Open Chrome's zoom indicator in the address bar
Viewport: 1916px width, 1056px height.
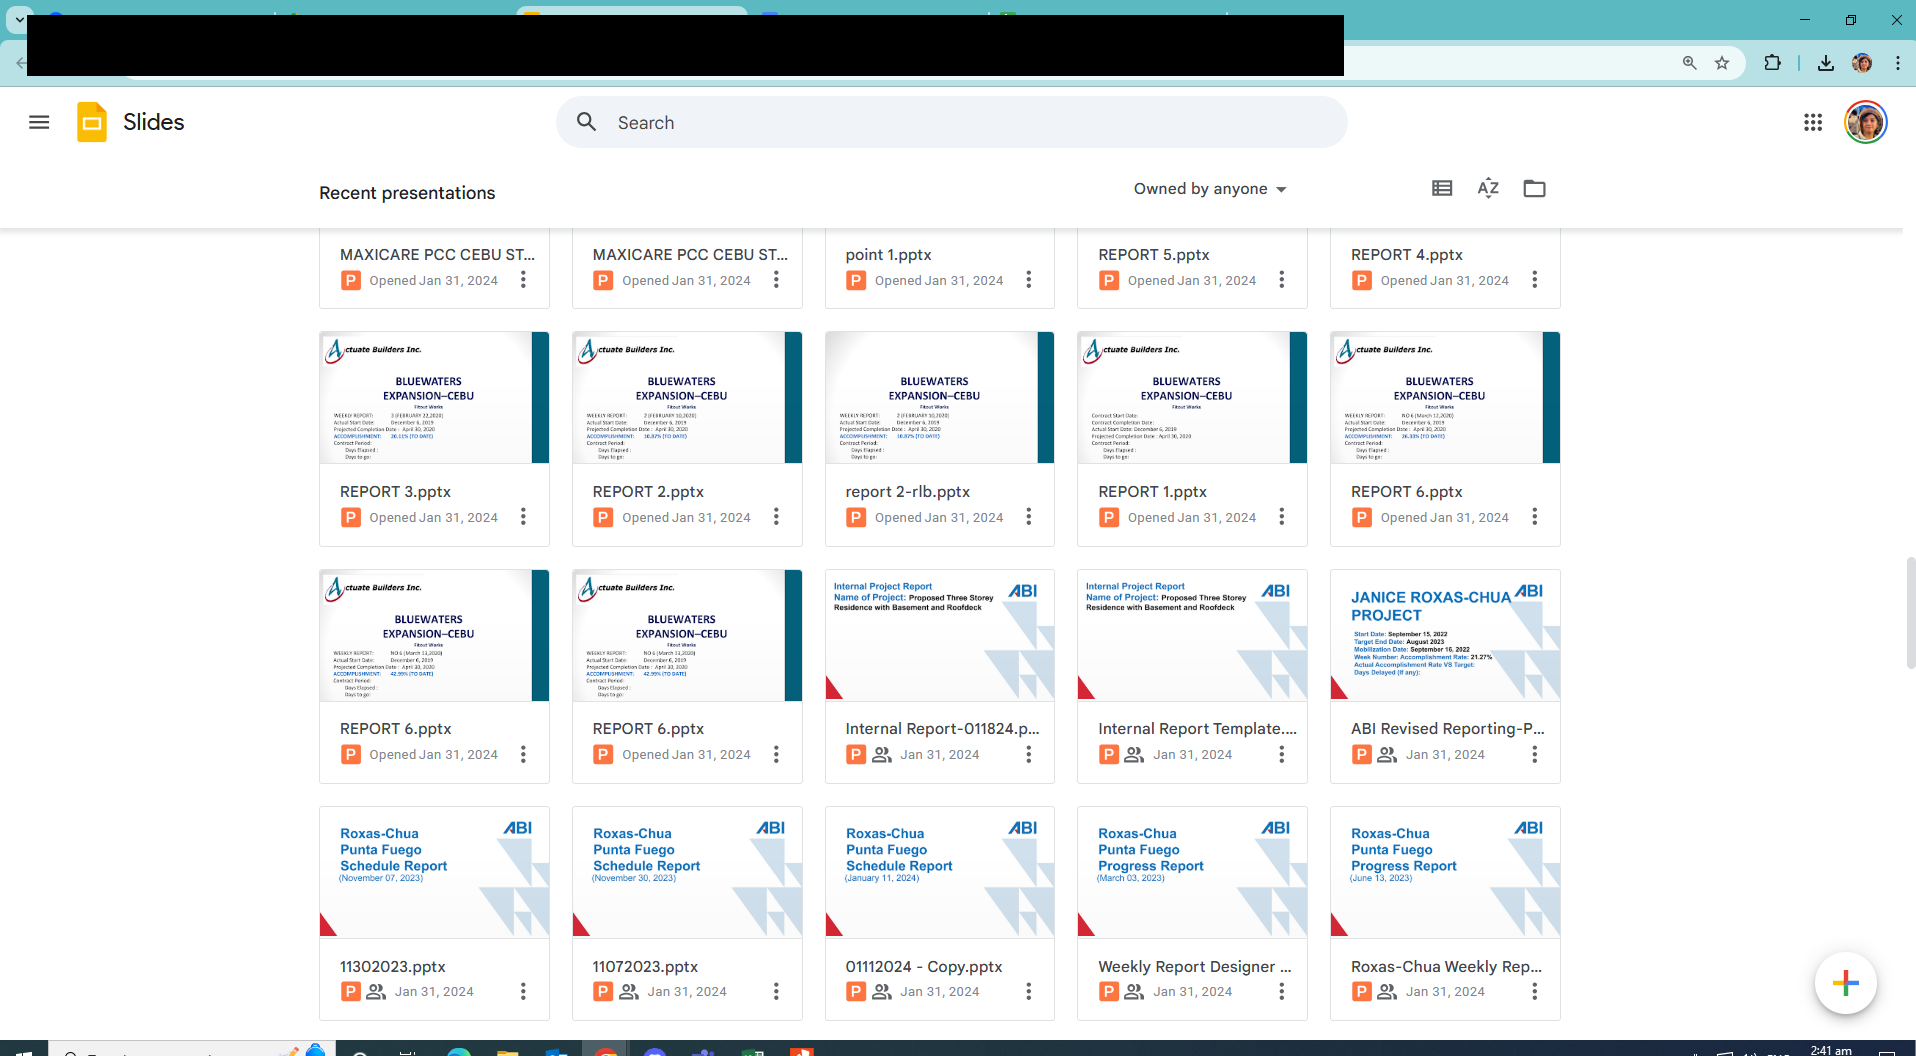[1690, 63]
